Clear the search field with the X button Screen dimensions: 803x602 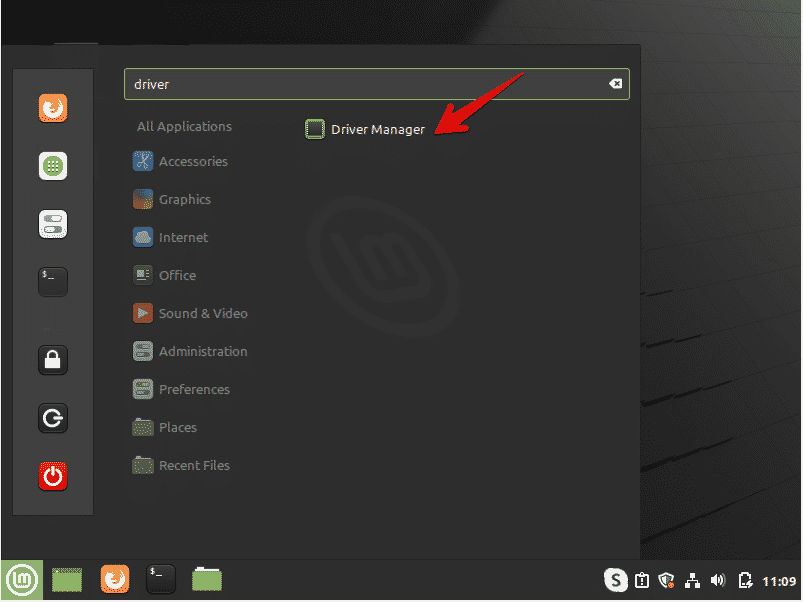(616, 84)
